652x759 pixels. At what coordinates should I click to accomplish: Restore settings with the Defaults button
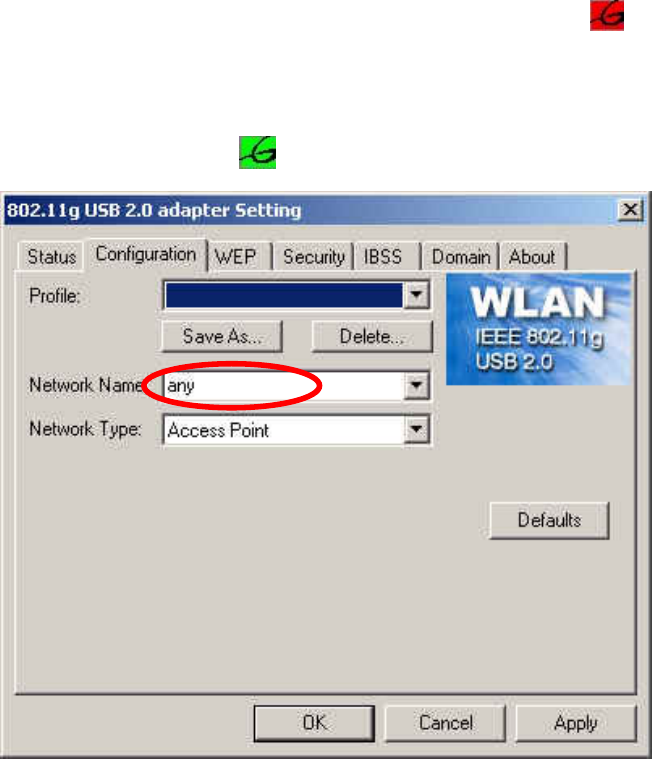click(x=549, y=520)
